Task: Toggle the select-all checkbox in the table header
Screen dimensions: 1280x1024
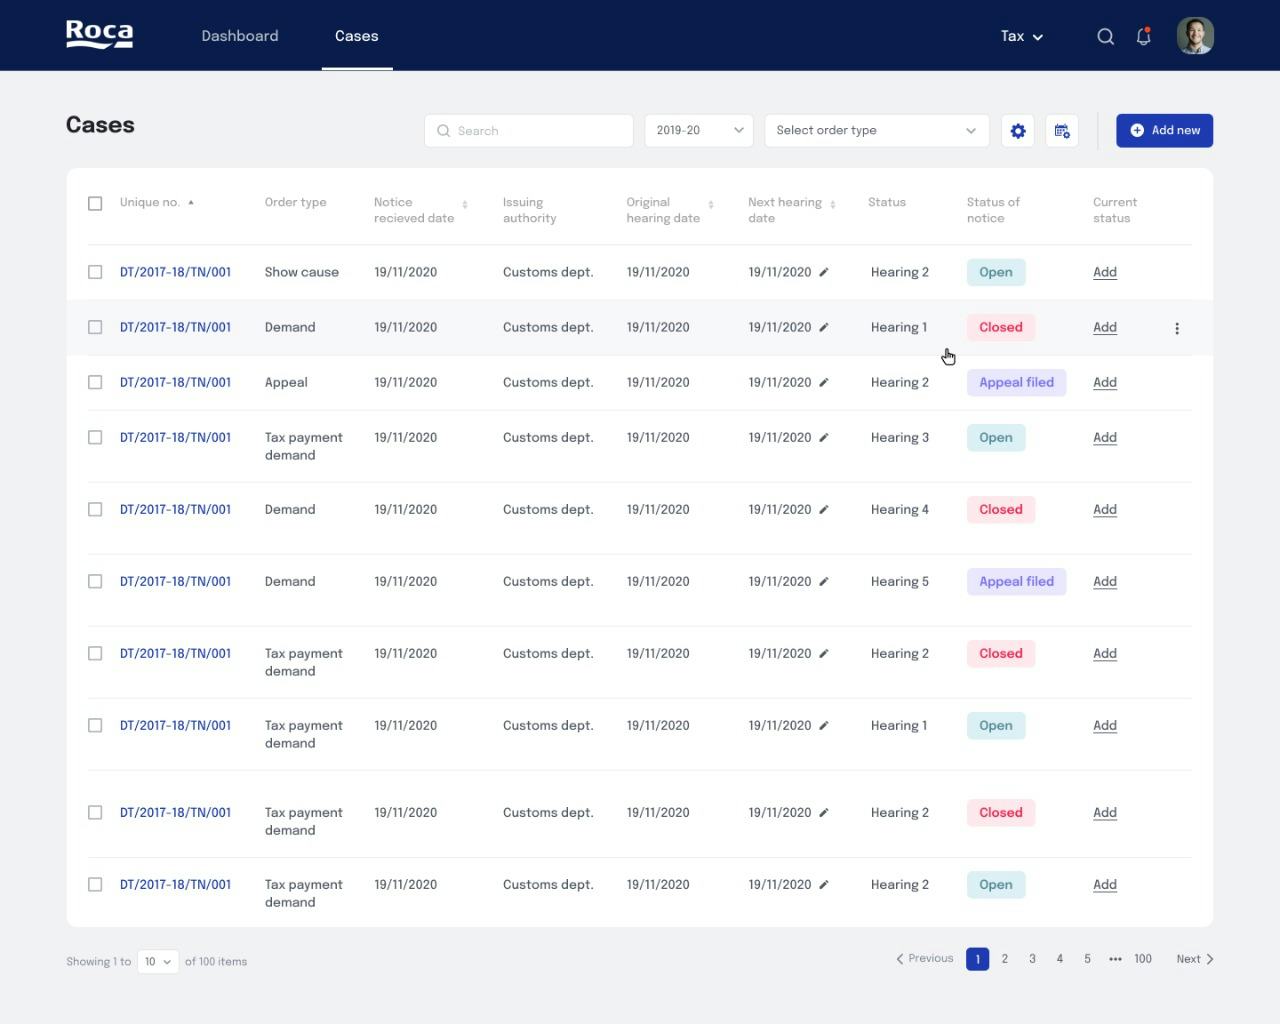Action: (95, 202)
